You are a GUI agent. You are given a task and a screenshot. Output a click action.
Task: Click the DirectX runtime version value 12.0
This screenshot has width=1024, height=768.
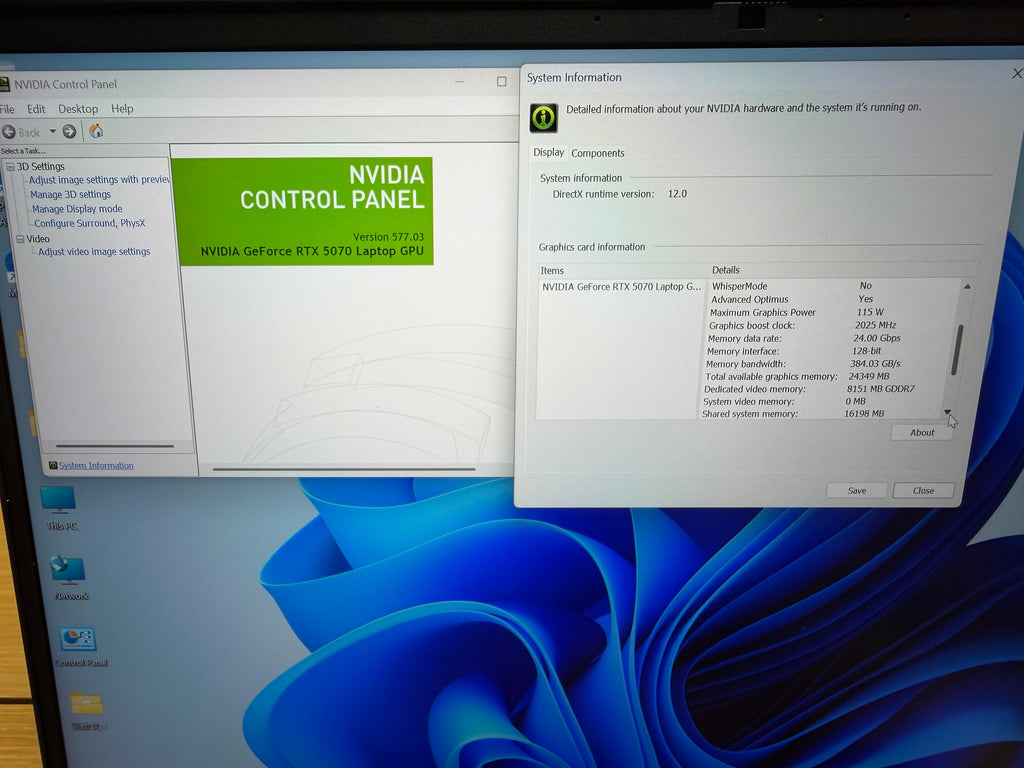click(x=677, y=194)
